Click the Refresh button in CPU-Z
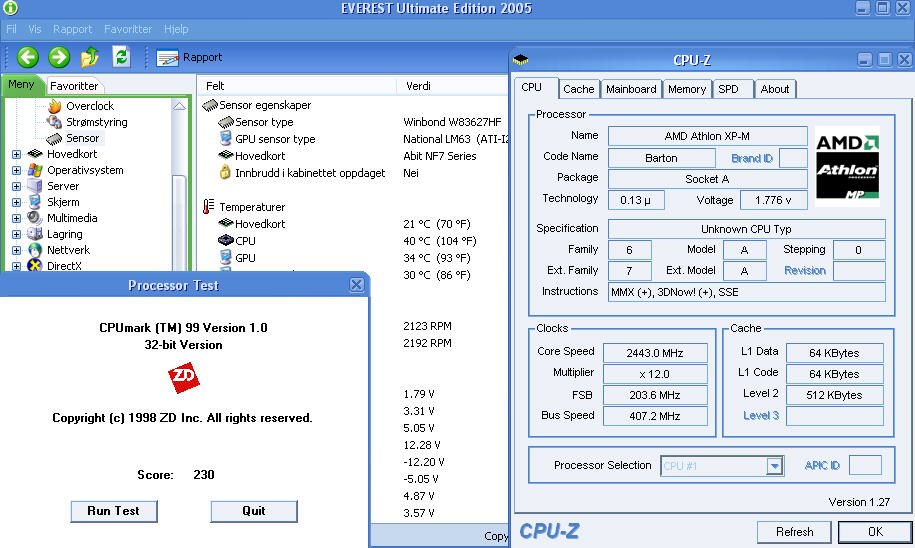Viewport: 915px width, 548px height. (794, 532)
